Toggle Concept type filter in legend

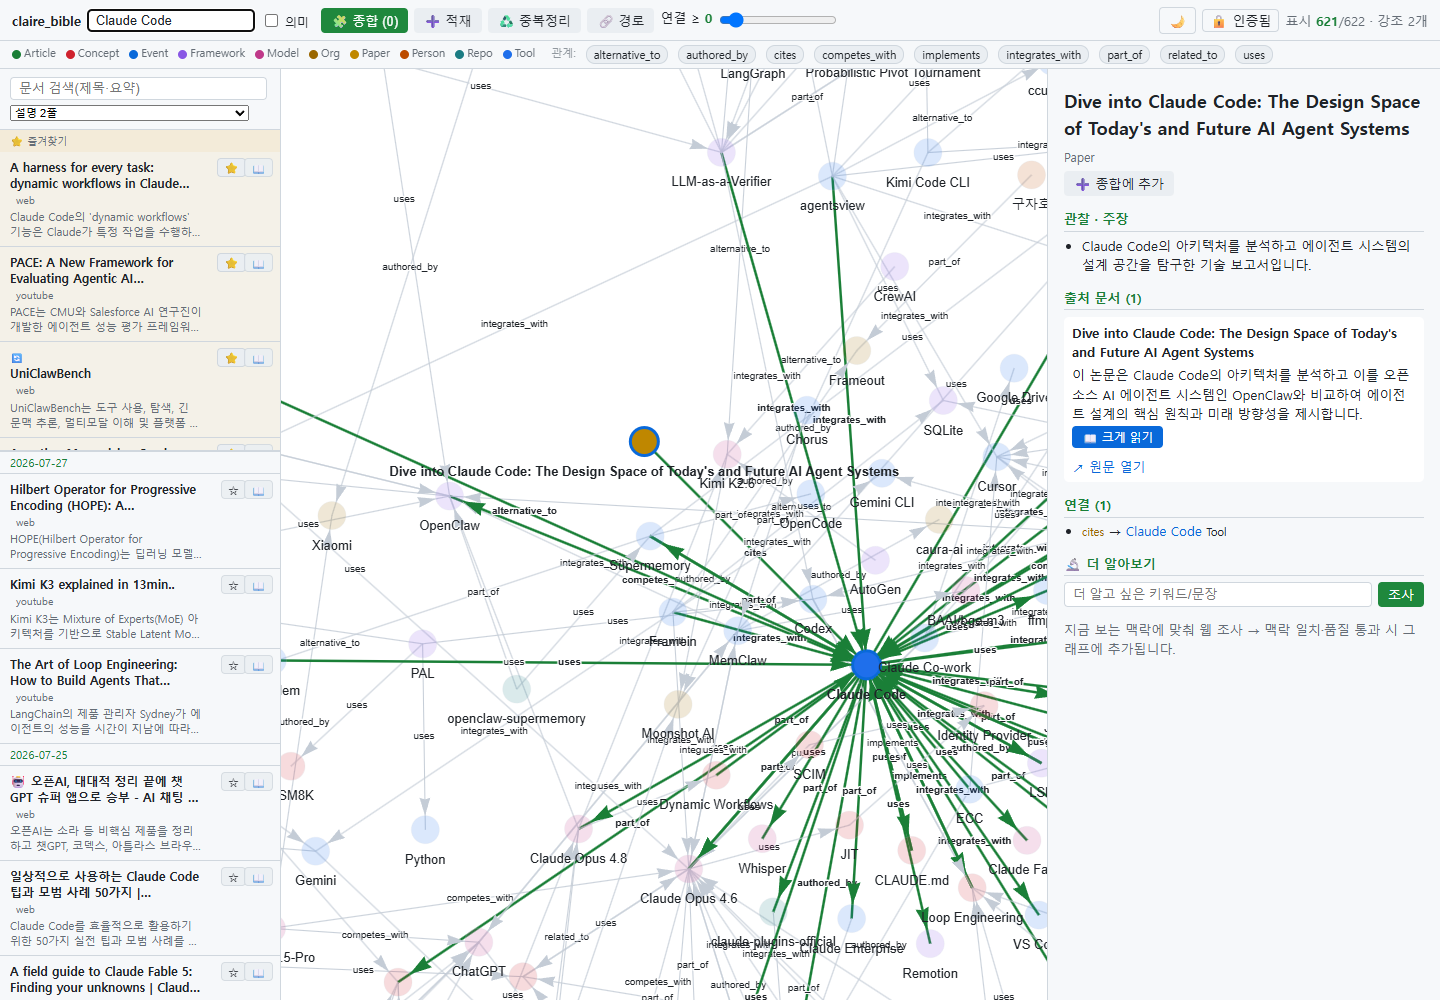[x=92, y=54]
